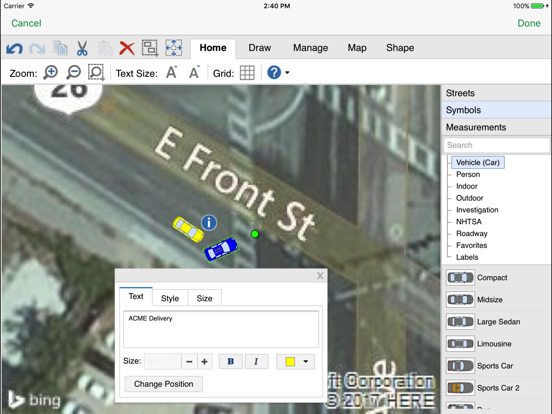Viewport: 552px width, 414px height.
Task: Click the Zoom Out magnifier
Action: pyautogui.click(x=74, y=73)
